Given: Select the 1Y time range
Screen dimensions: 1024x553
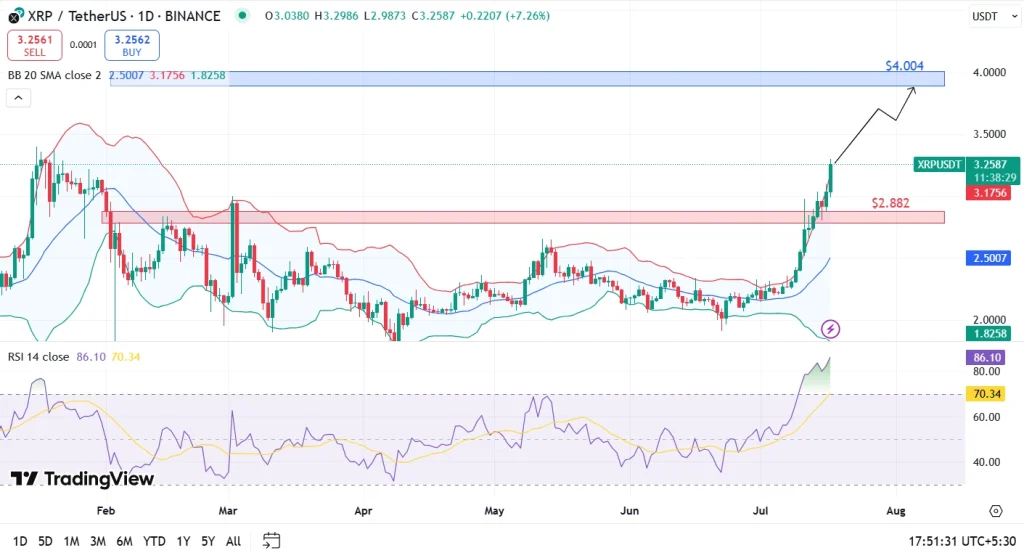Looking at the screenshot, I should coord(184,541).
